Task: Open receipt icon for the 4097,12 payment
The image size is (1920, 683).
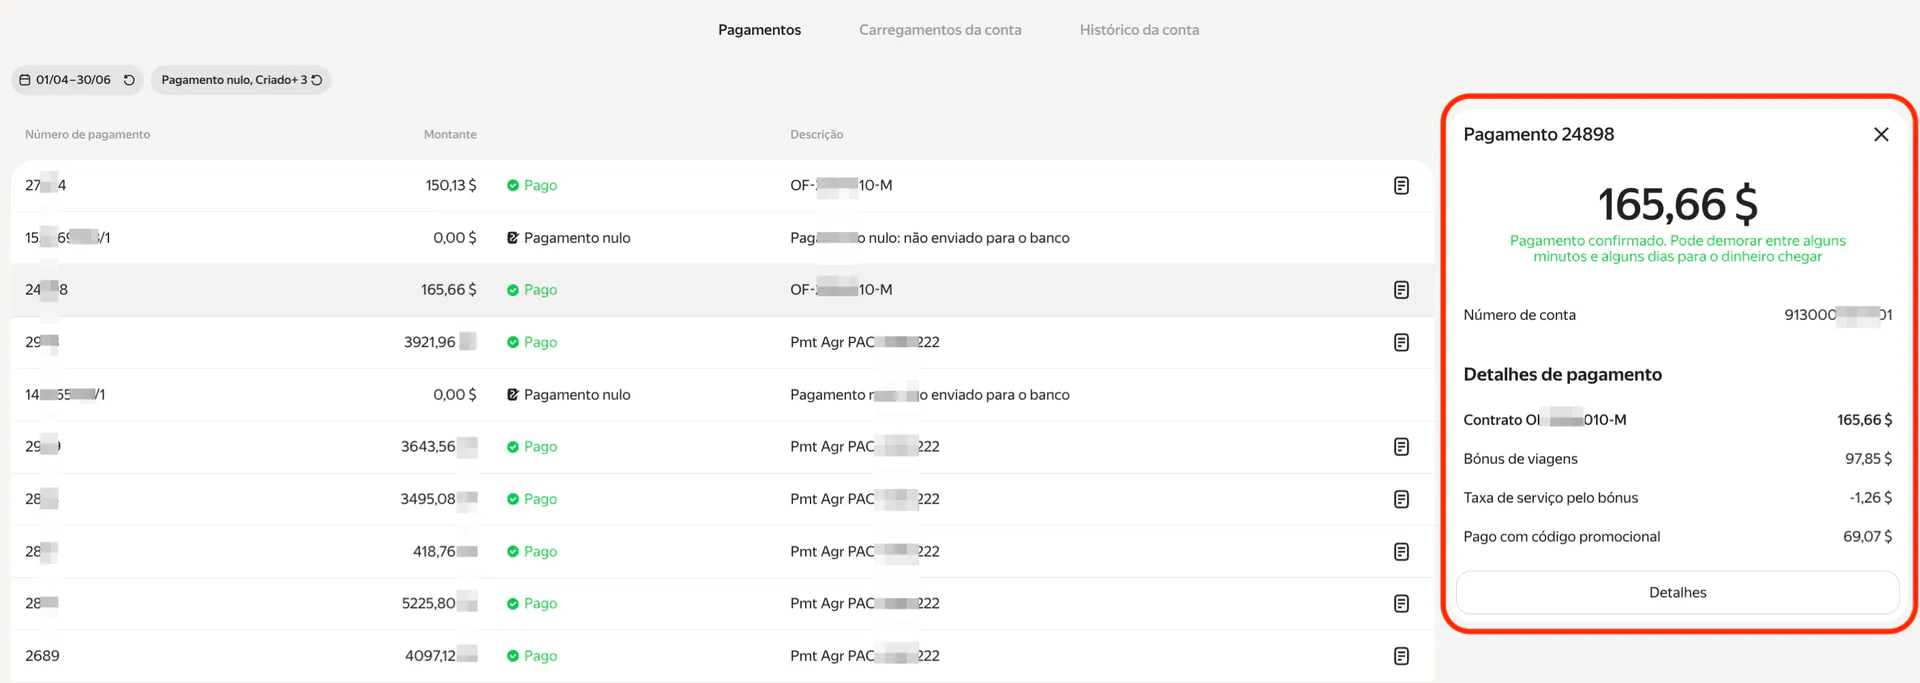Action: [x=1401, y=656]
